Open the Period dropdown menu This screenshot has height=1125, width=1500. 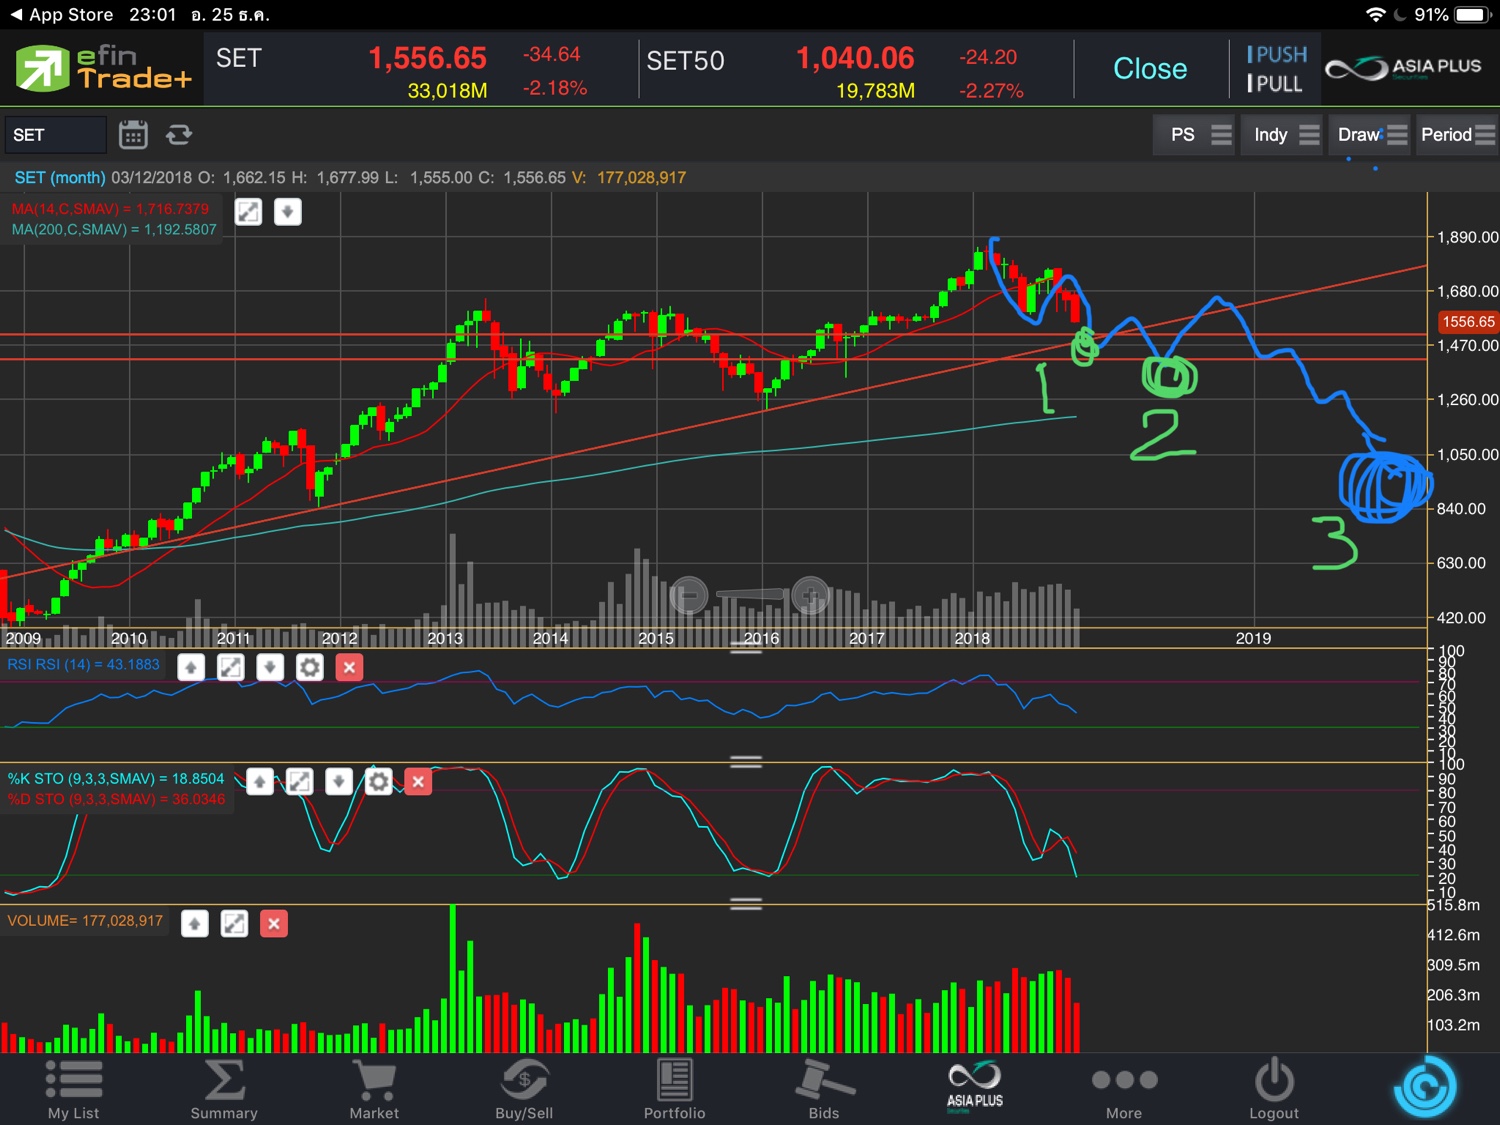[x=1457, y=135]
